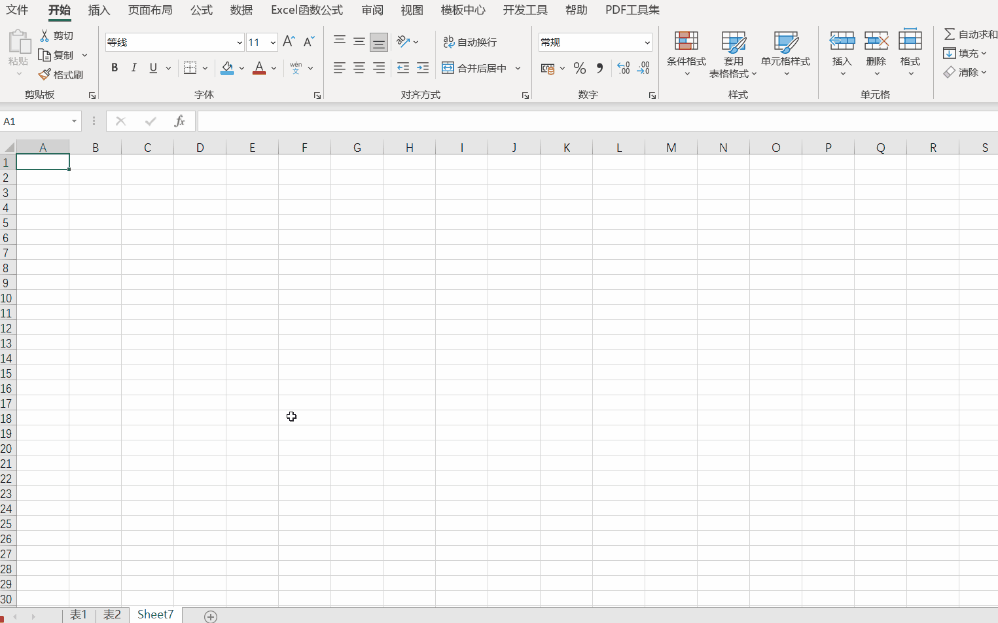The height and width of the screenshot is (623, 998).
Task: Select the Format Painter (格式刷) brush
Action: coord(44,74)
